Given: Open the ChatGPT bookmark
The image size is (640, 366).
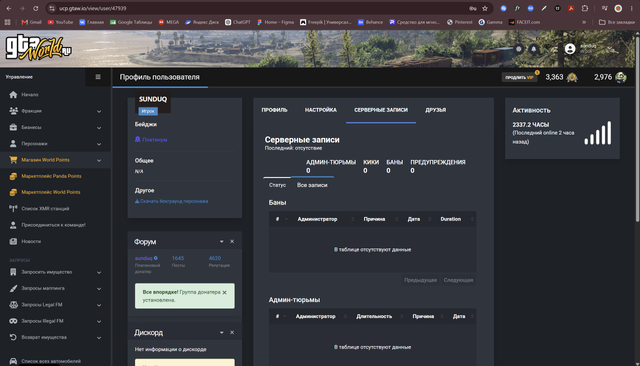Looking at the screenshot, I should point(238,22).
